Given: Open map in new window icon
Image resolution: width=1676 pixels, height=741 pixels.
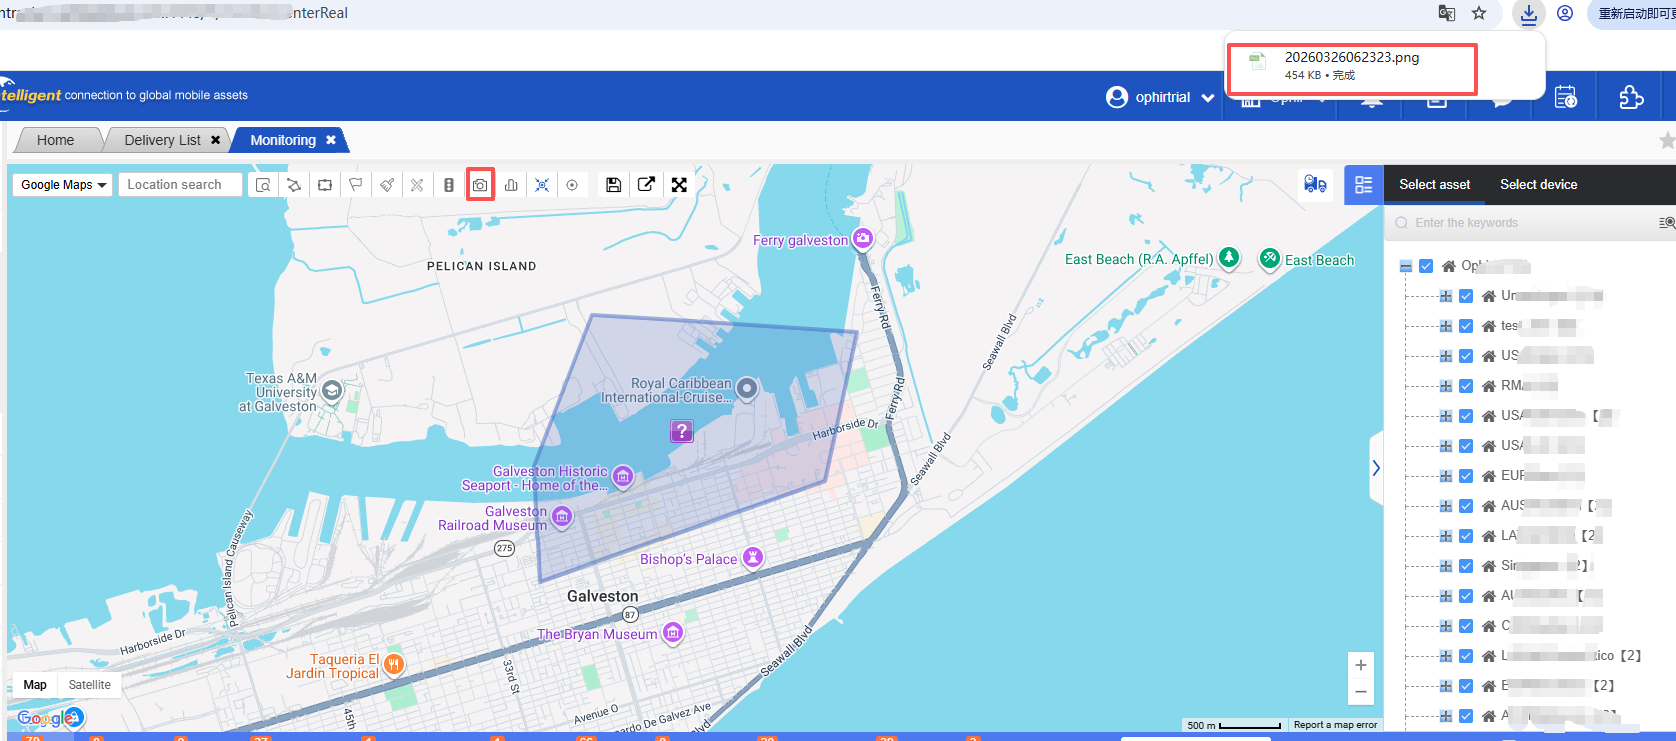Looking at the screenshot, I should [646, 185].
